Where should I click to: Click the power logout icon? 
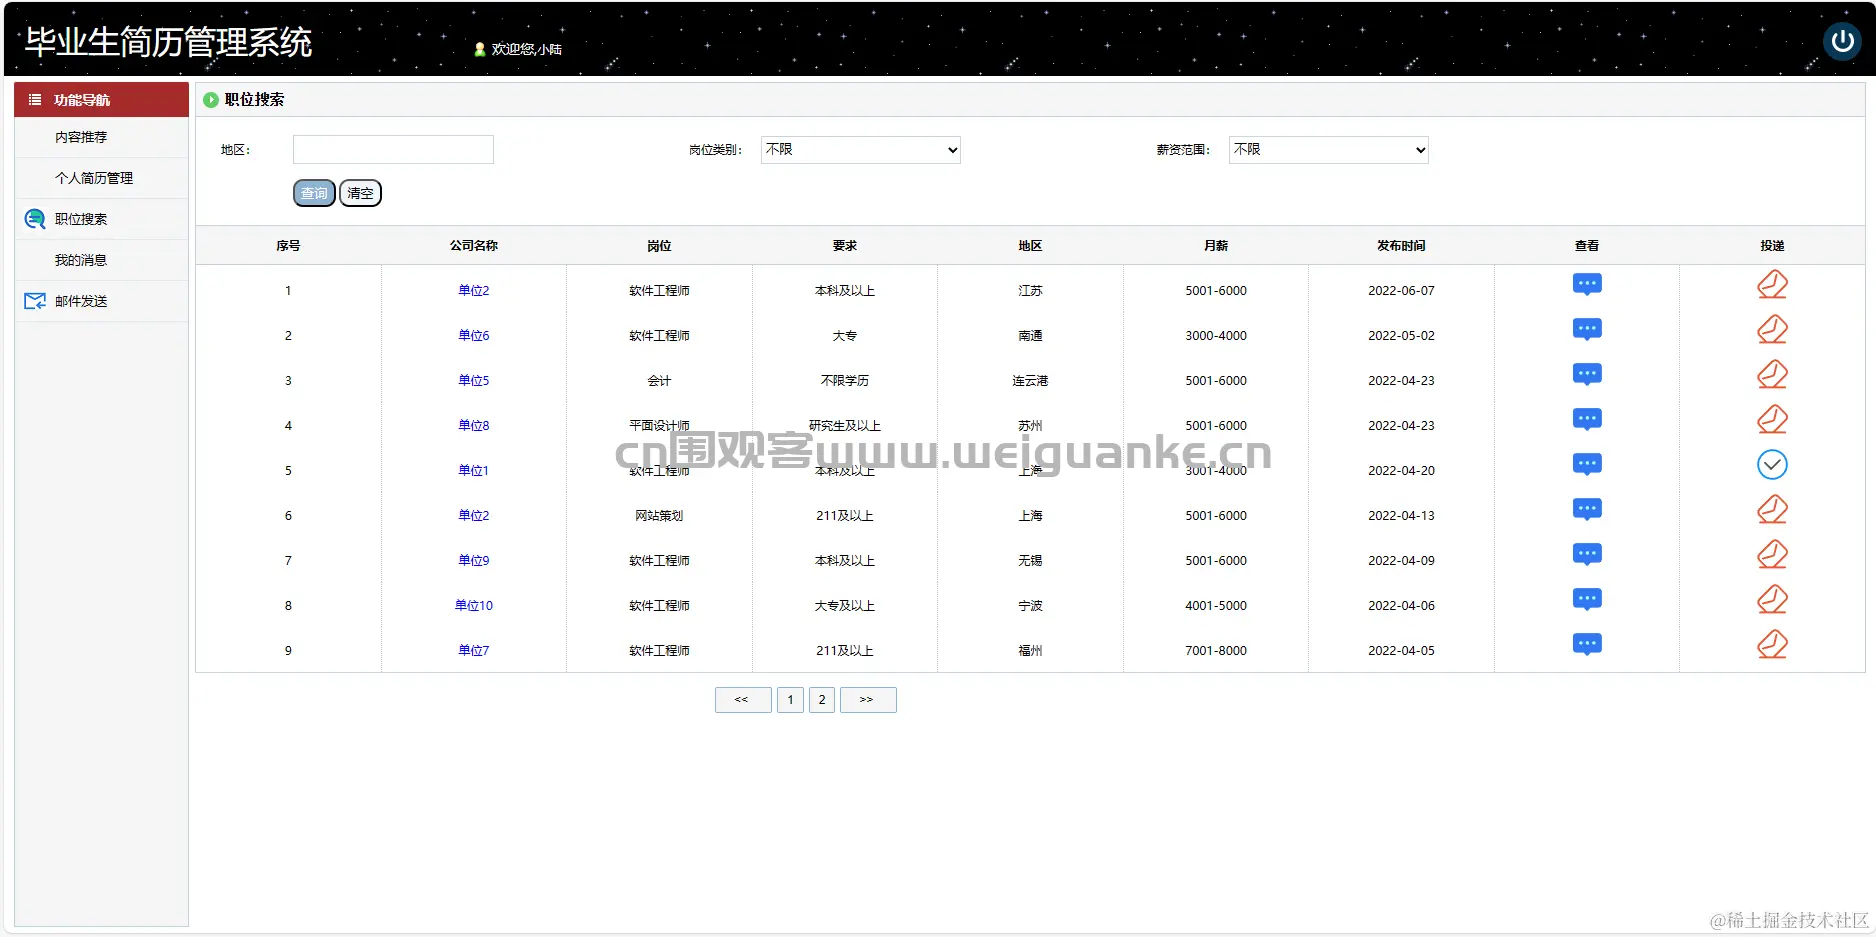tap(1842, 42)
